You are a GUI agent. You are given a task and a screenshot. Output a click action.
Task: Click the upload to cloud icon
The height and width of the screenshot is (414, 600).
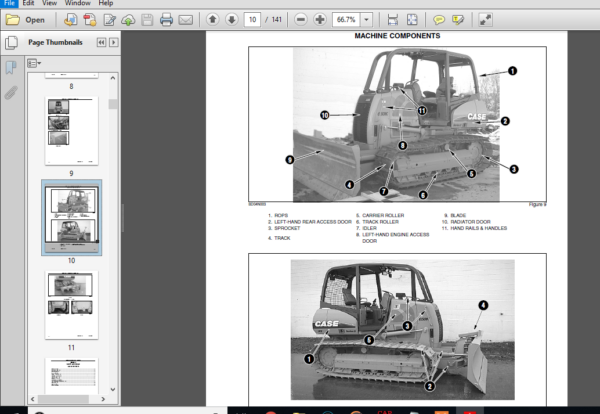128,20
